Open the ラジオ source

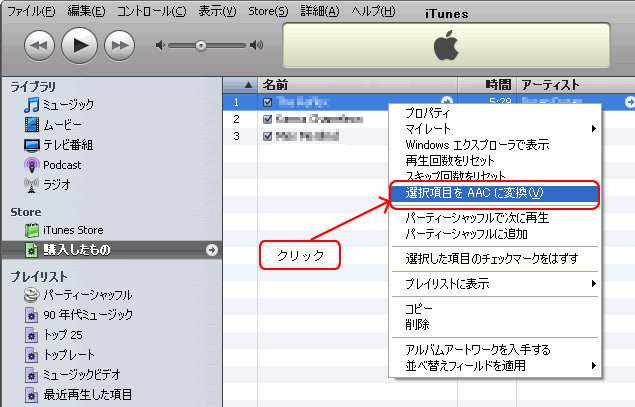pyautogui.click(x=47, y=185)
